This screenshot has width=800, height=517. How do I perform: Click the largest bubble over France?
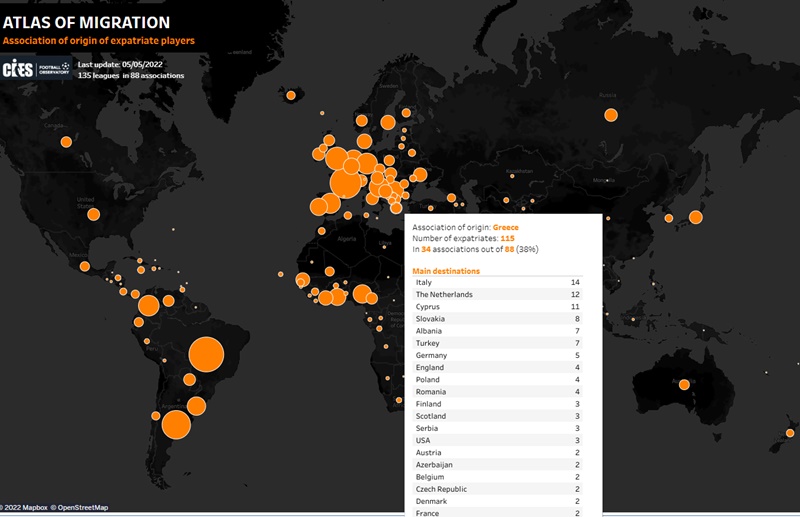[x=346, y=183]
